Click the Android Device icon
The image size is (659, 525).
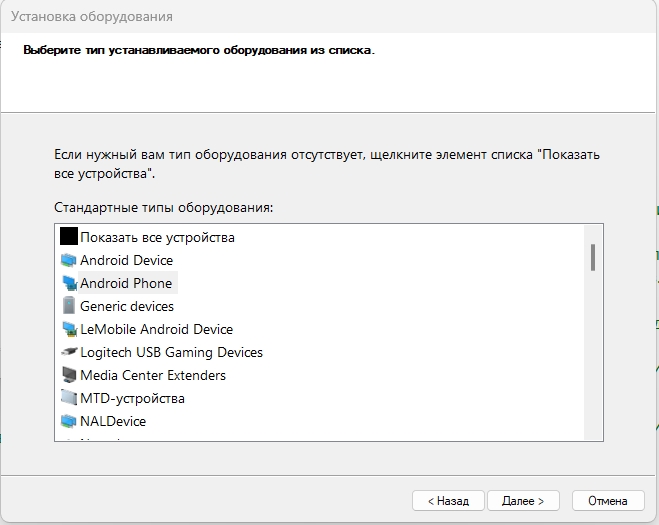click(69, 260)
